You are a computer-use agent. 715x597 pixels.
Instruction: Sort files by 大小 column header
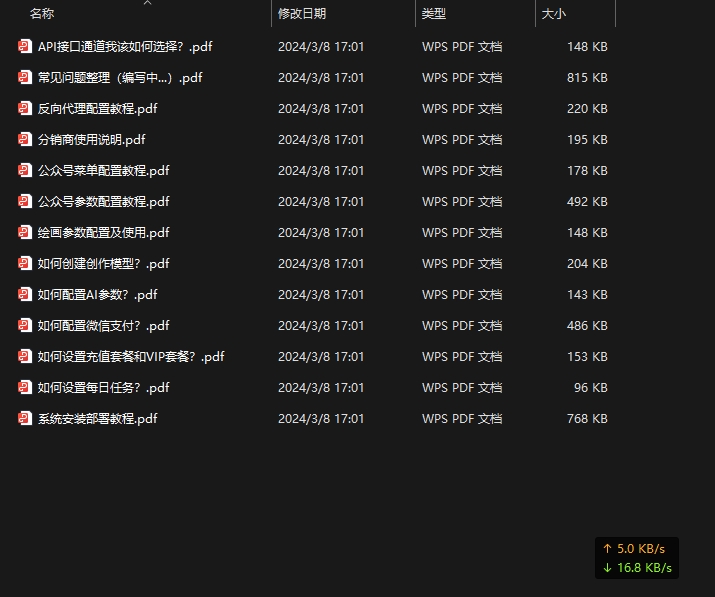(x=553, y=14)
